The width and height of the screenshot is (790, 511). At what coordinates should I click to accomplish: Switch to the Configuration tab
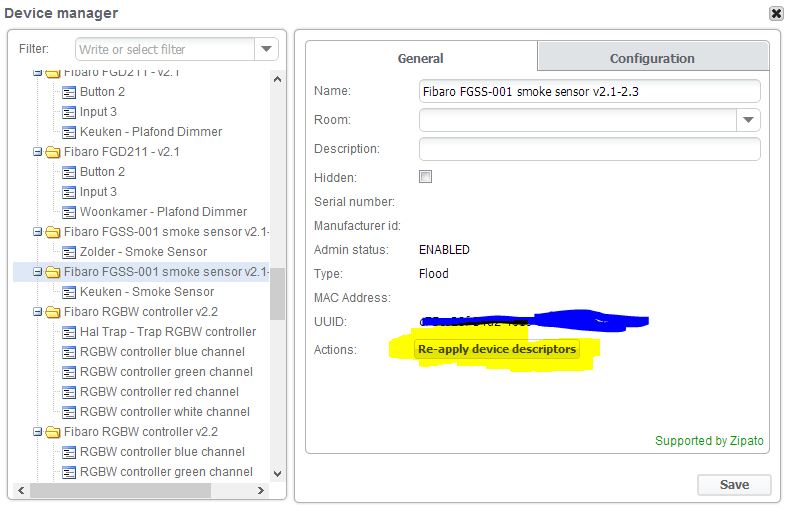[x=652, y=58]
